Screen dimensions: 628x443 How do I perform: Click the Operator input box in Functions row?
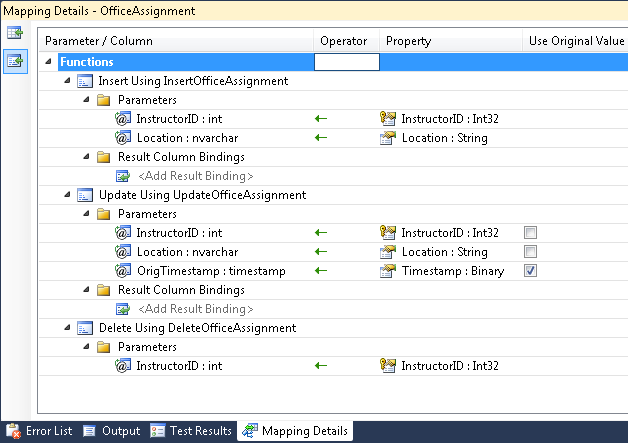tap(347, 62)
